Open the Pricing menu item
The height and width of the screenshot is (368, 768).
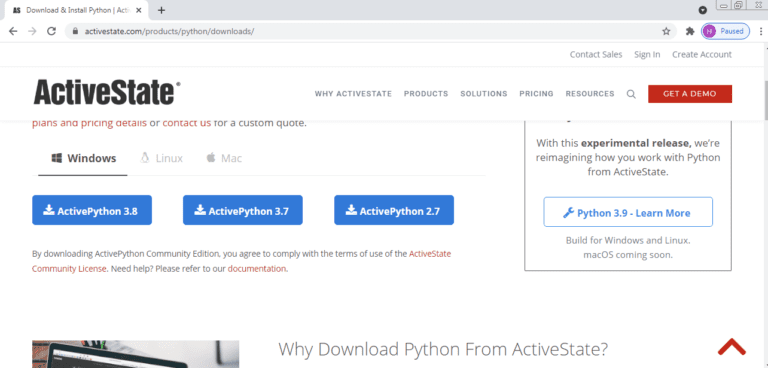pyautogui.click(x=536, y=94)
